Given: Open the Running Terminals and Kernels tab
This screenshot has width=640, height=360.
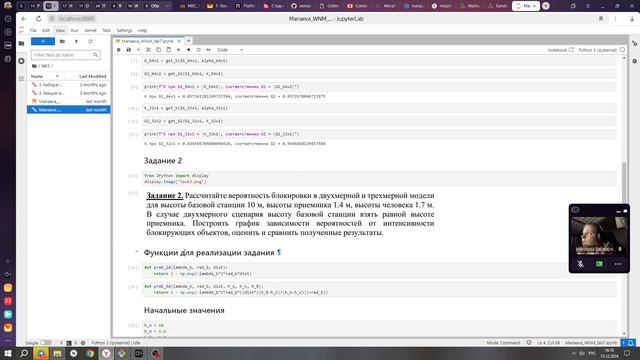Looking at the screenshot, I should [22, 61].
